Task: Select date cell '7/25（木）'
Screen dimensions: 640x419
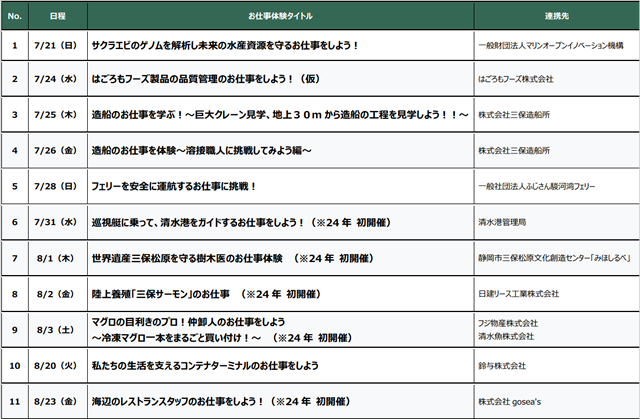Action: click(x=56, y=115)
